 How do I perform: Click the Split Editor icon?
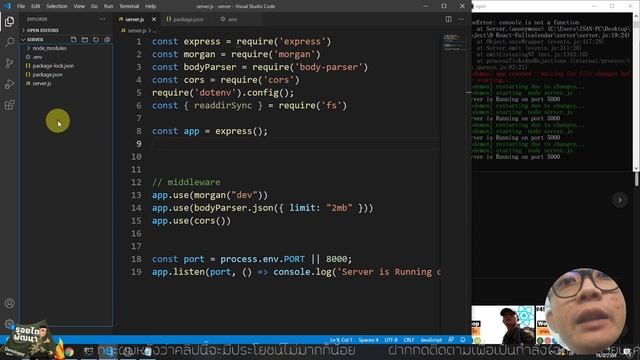(449, 19)
